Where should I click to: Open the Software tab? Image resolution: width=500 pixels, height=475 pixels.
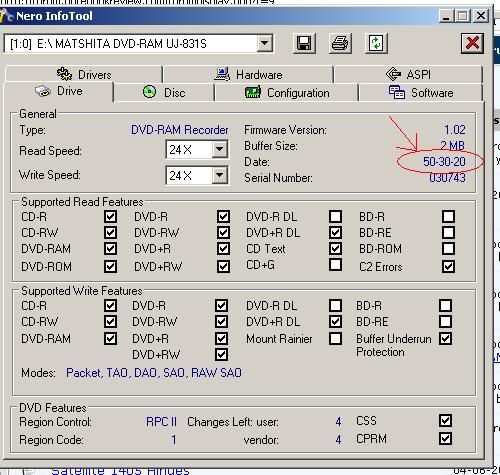(x=421, y=92)
